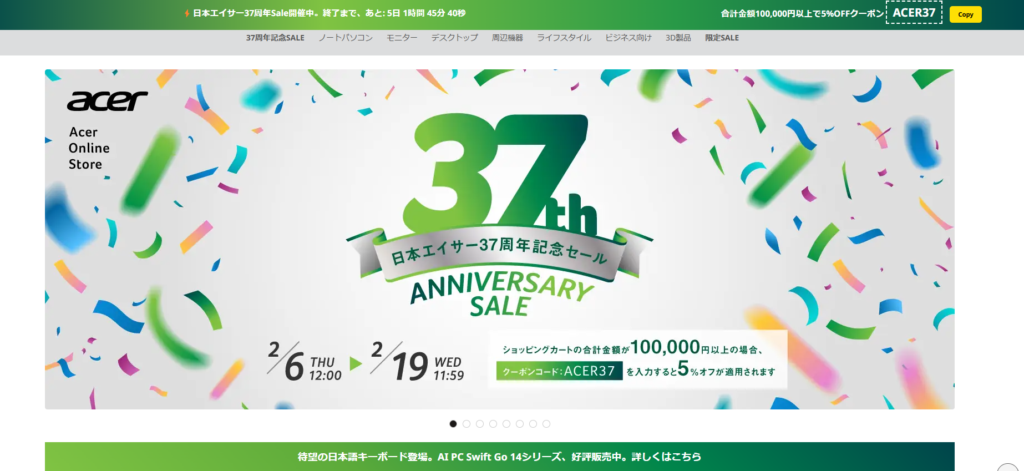Open the デスクトップ category
Viewport: 1024px width, 471px height.
455,38
